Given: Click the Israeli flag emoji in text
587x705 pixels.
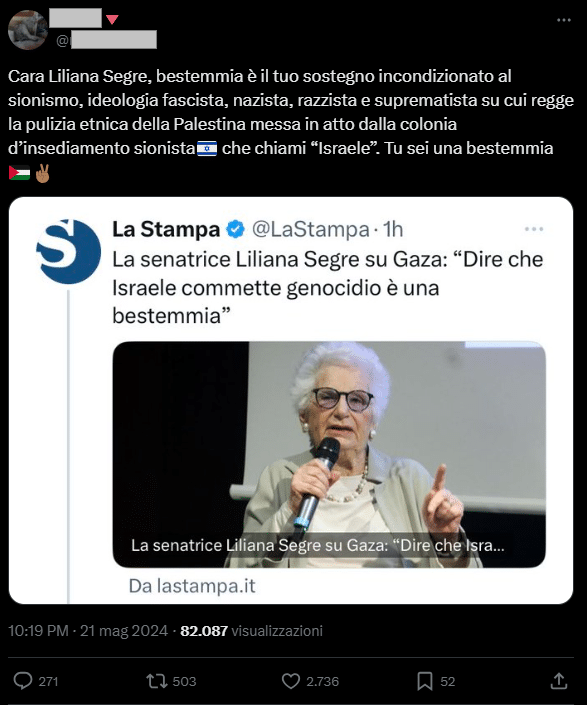Looking at the screenshot, I should click(207, 148).
